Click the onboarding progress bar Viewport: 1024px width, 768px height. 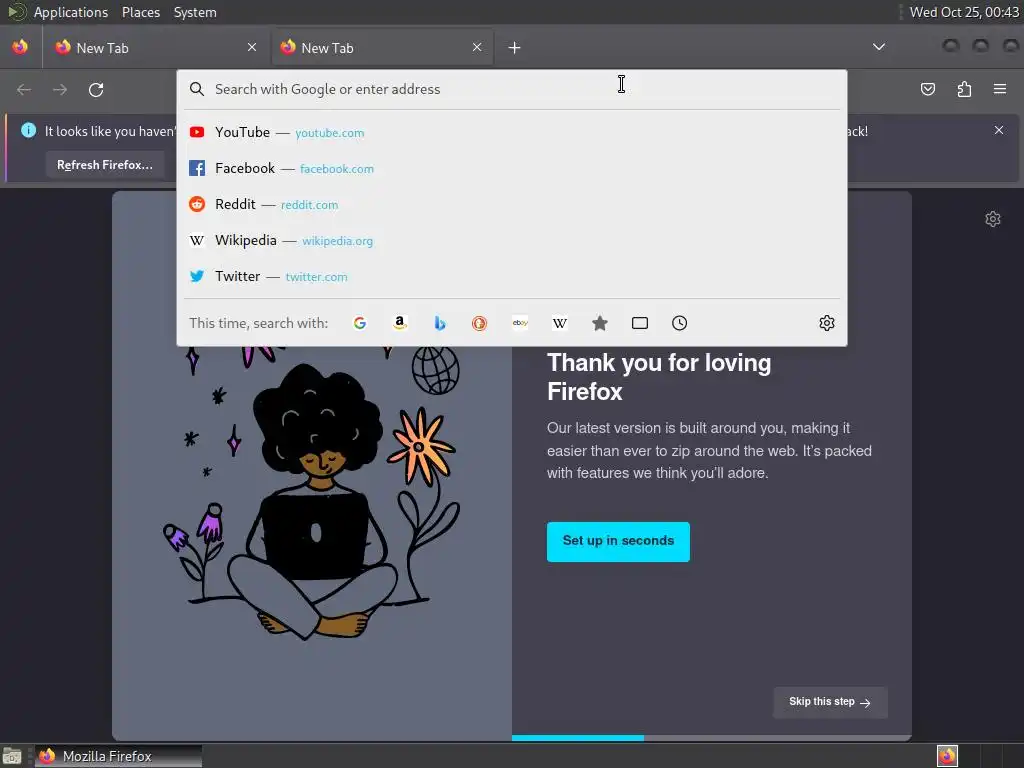[x=711, y=738]
